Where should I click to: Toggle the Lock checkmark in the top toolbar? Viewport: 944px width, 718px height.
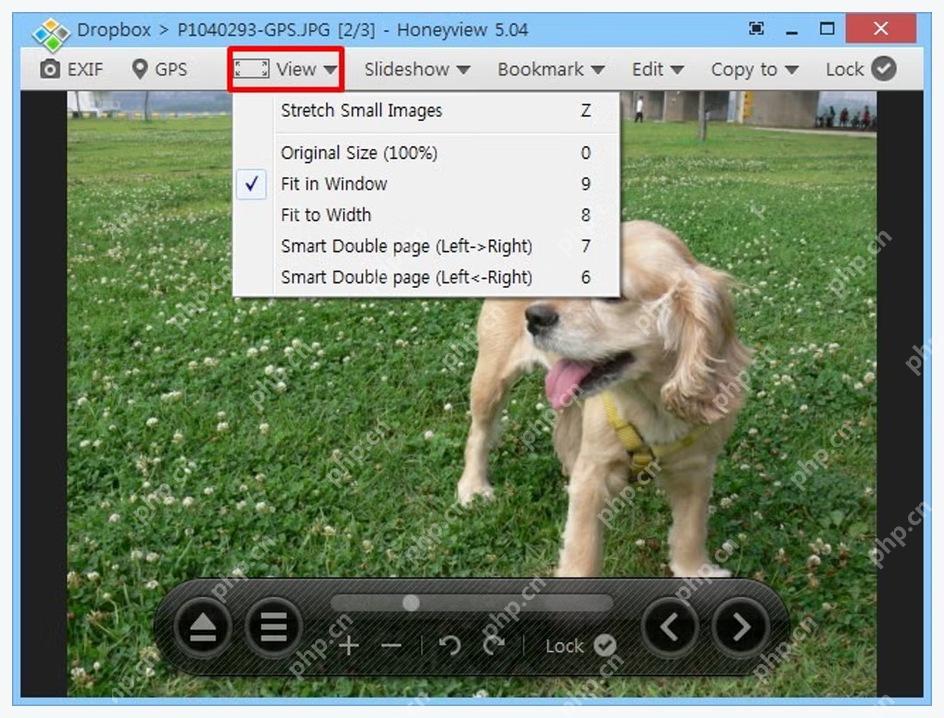pyautogui.click(x=884, y=69)
